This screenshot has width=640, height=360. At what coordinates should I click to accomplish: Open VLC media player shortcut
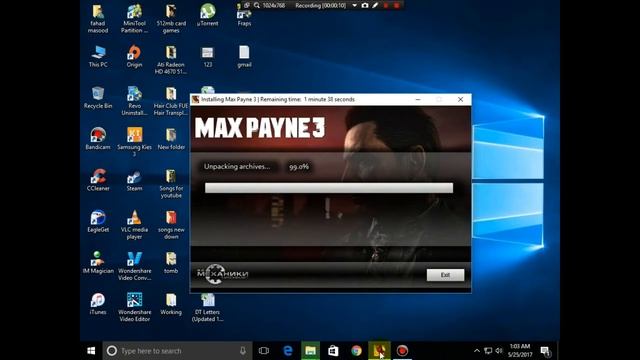click(x=134, y=224)
